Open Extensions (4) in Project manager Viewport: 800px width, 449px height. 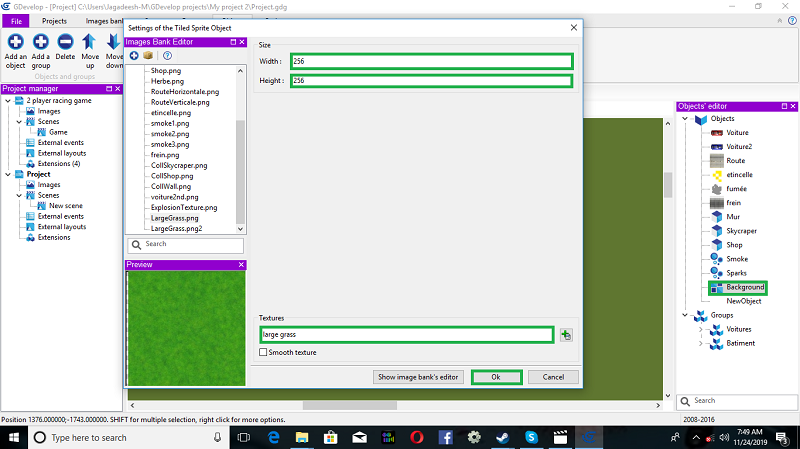click(58, 164)
